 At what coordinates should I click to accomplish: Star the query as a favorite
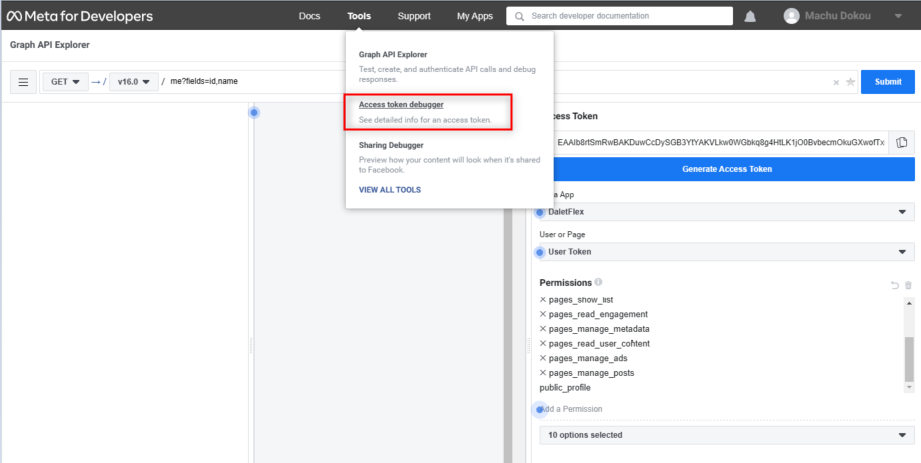coord(851,82)
